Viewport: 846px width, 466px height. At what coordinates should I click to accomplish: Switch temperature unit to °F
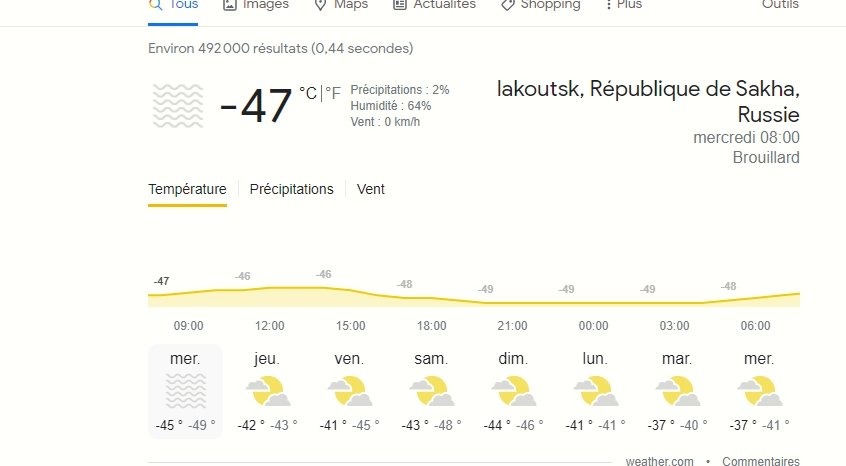coord(333,93)
